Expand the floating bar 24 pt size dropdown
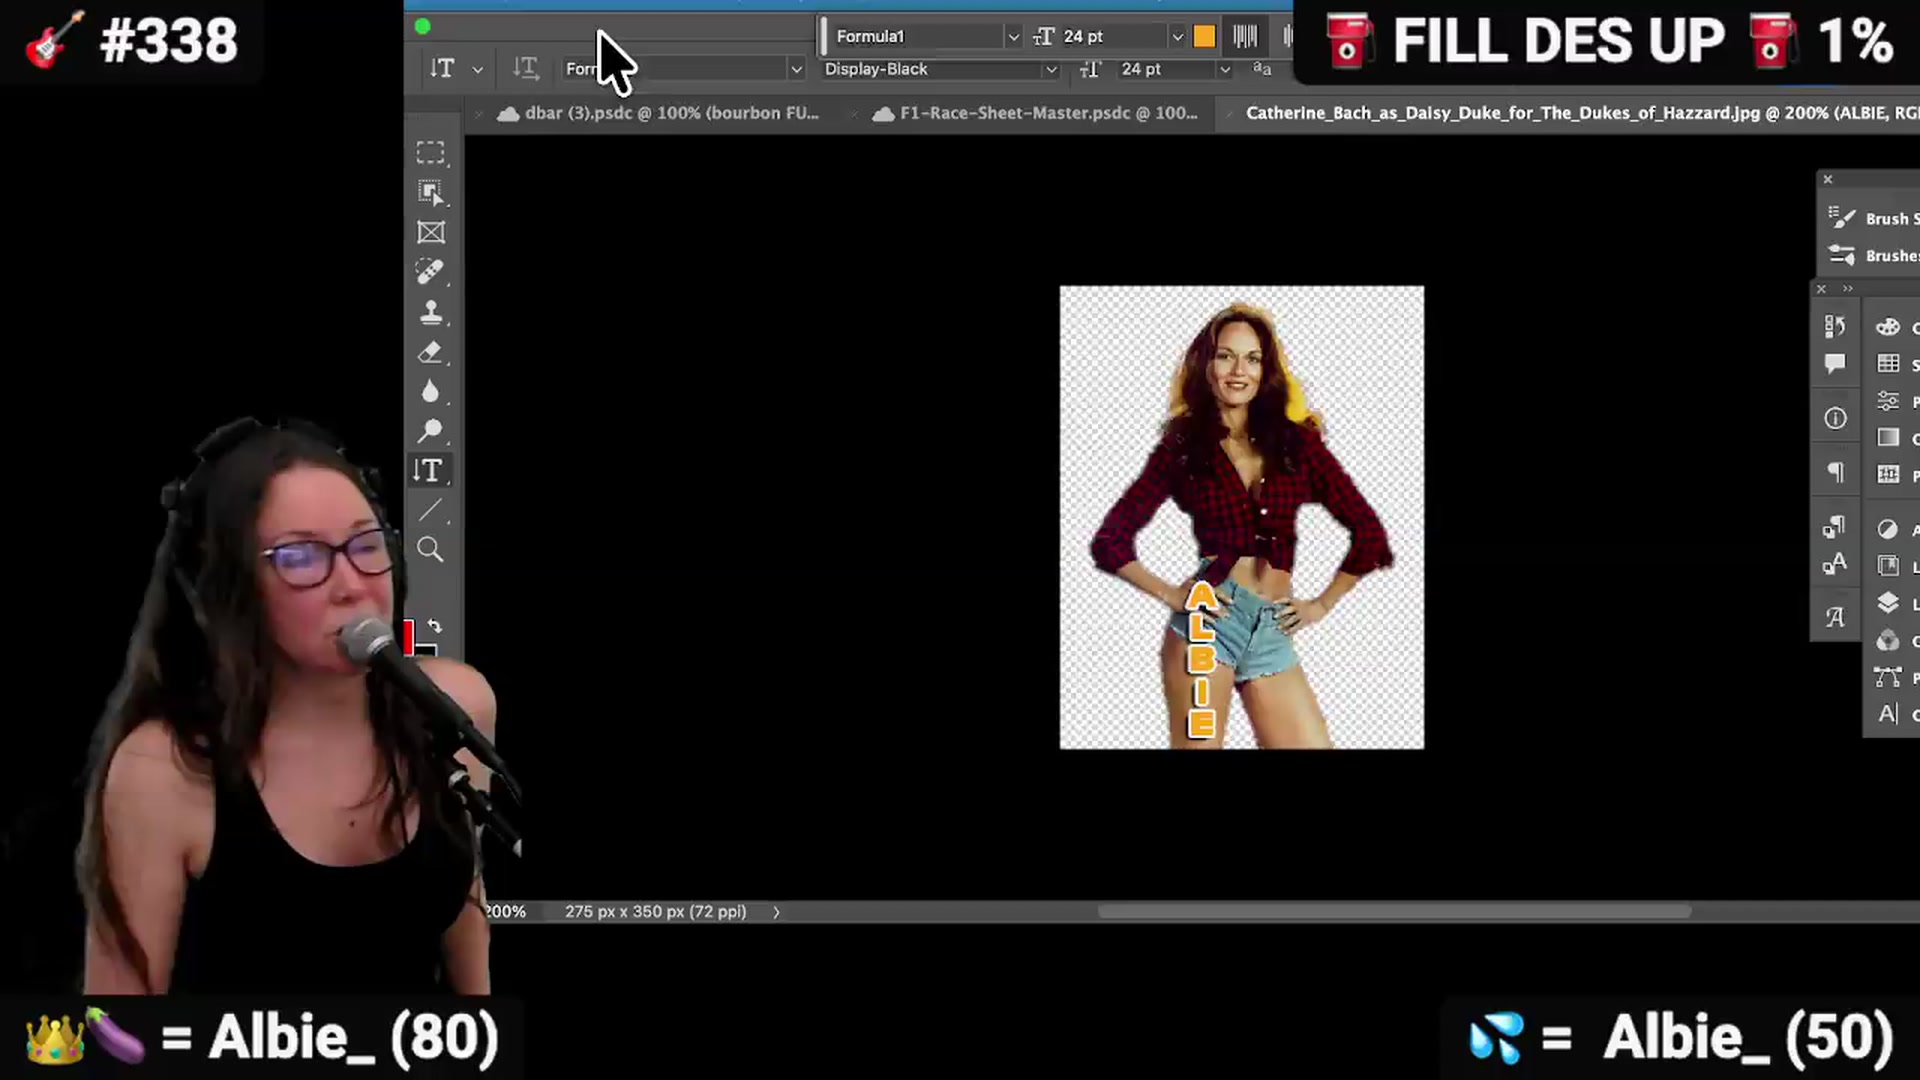The image size is (1920, 1080). [1177, 36]
